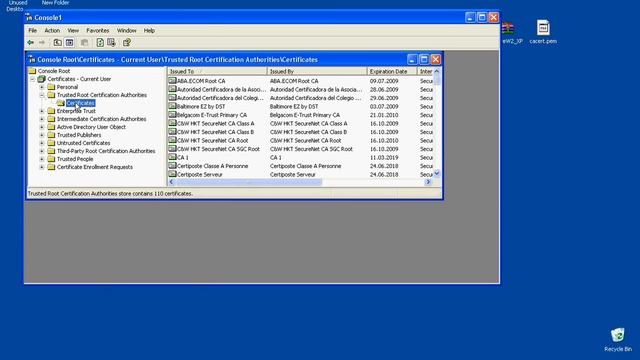Expand Intermediate Certification Authorities node

coord(42,119)
